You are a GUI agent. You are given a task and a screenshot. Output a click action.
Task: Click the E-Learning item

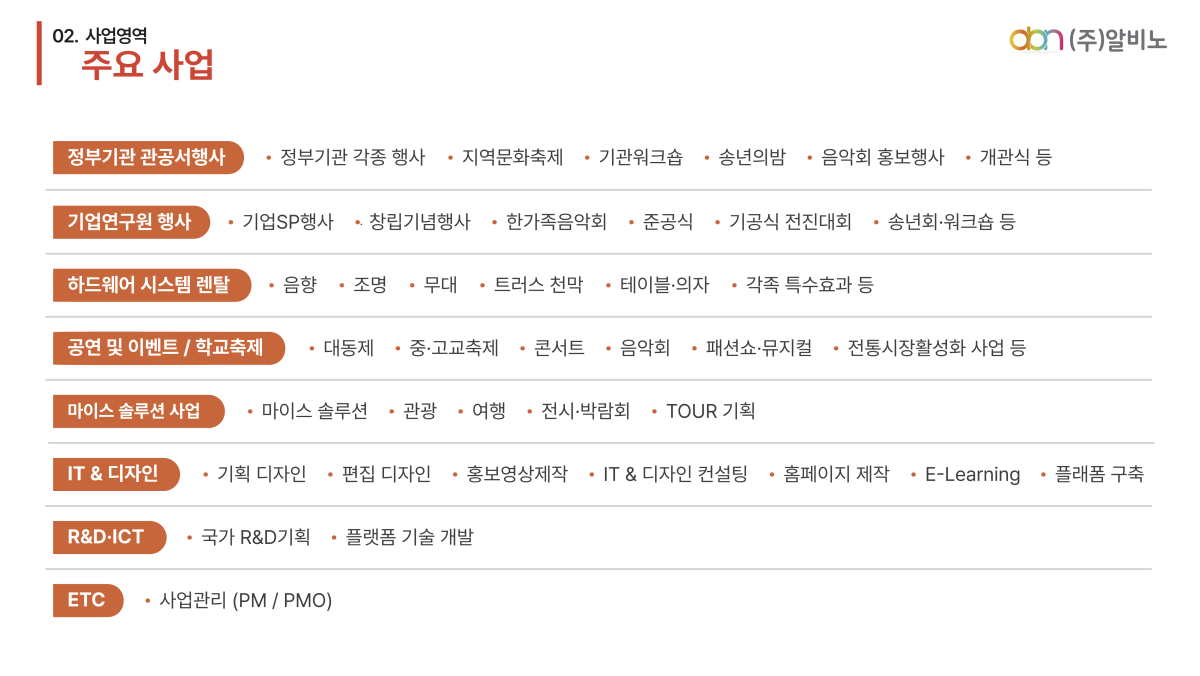[x=972, y=474]
